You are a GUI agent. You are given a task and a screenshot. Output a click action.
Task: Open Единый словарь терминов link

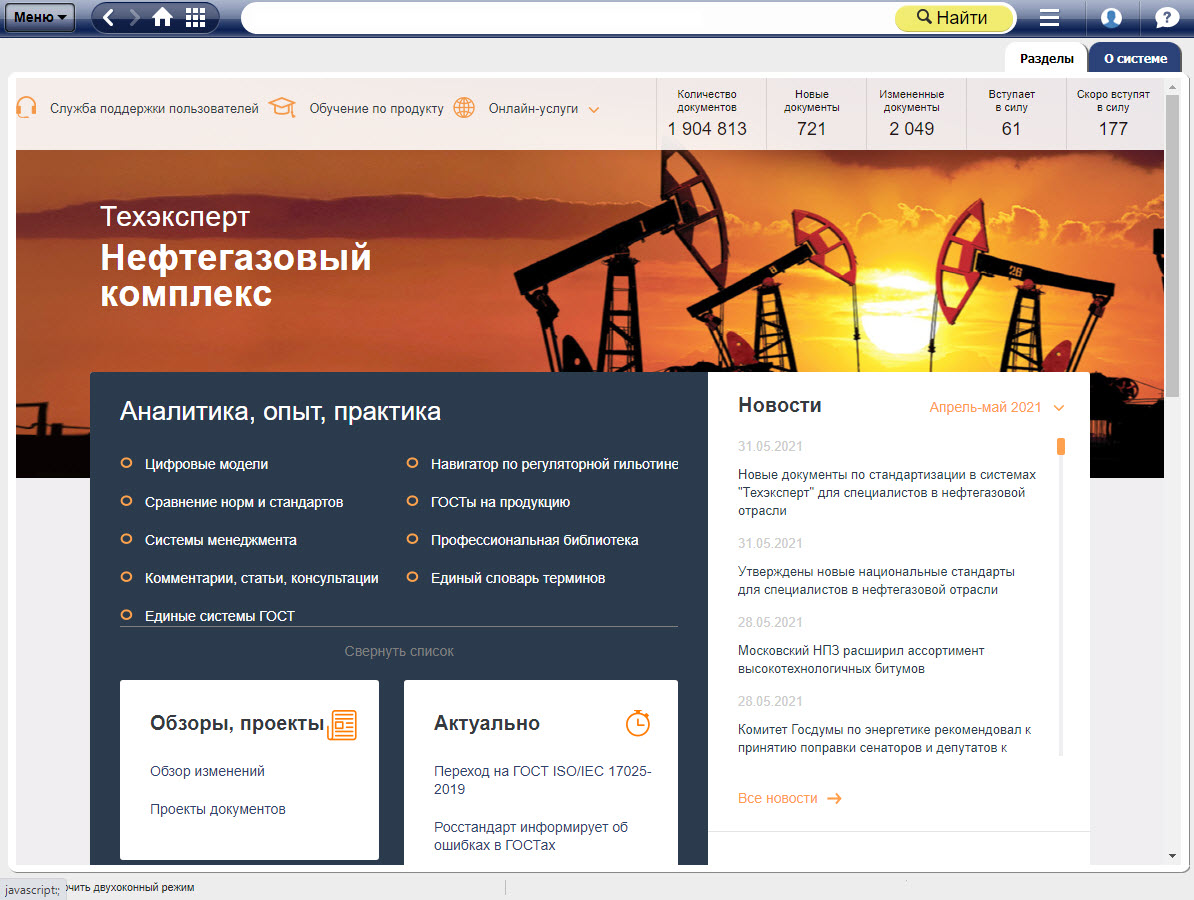pos(518,578)
